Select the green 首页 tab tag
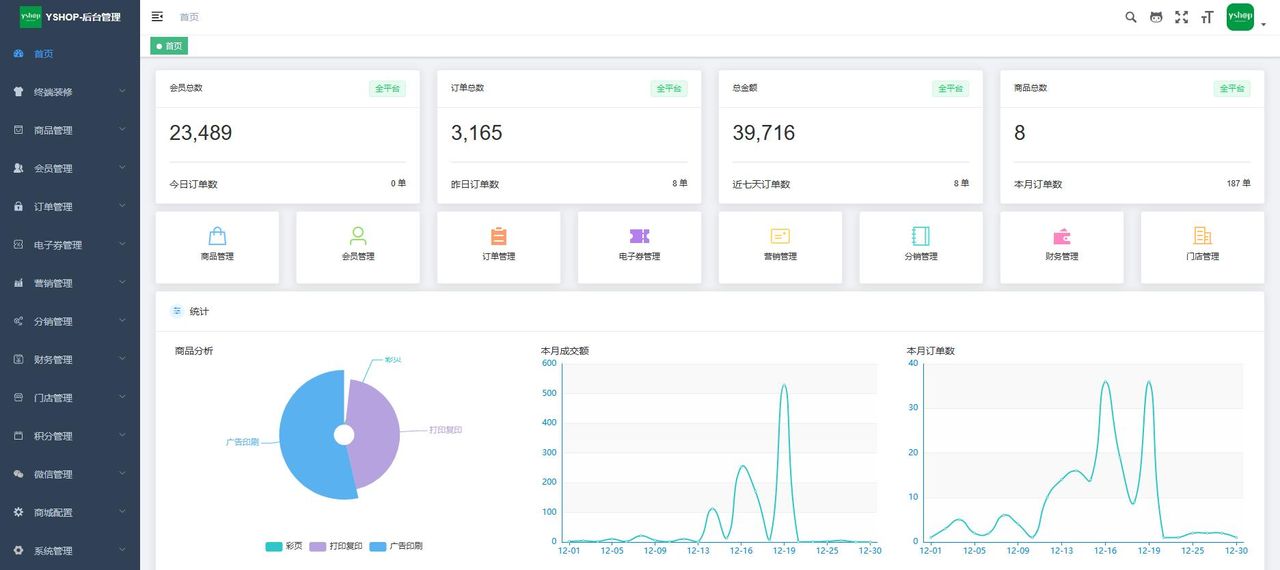 click(169, 46)
